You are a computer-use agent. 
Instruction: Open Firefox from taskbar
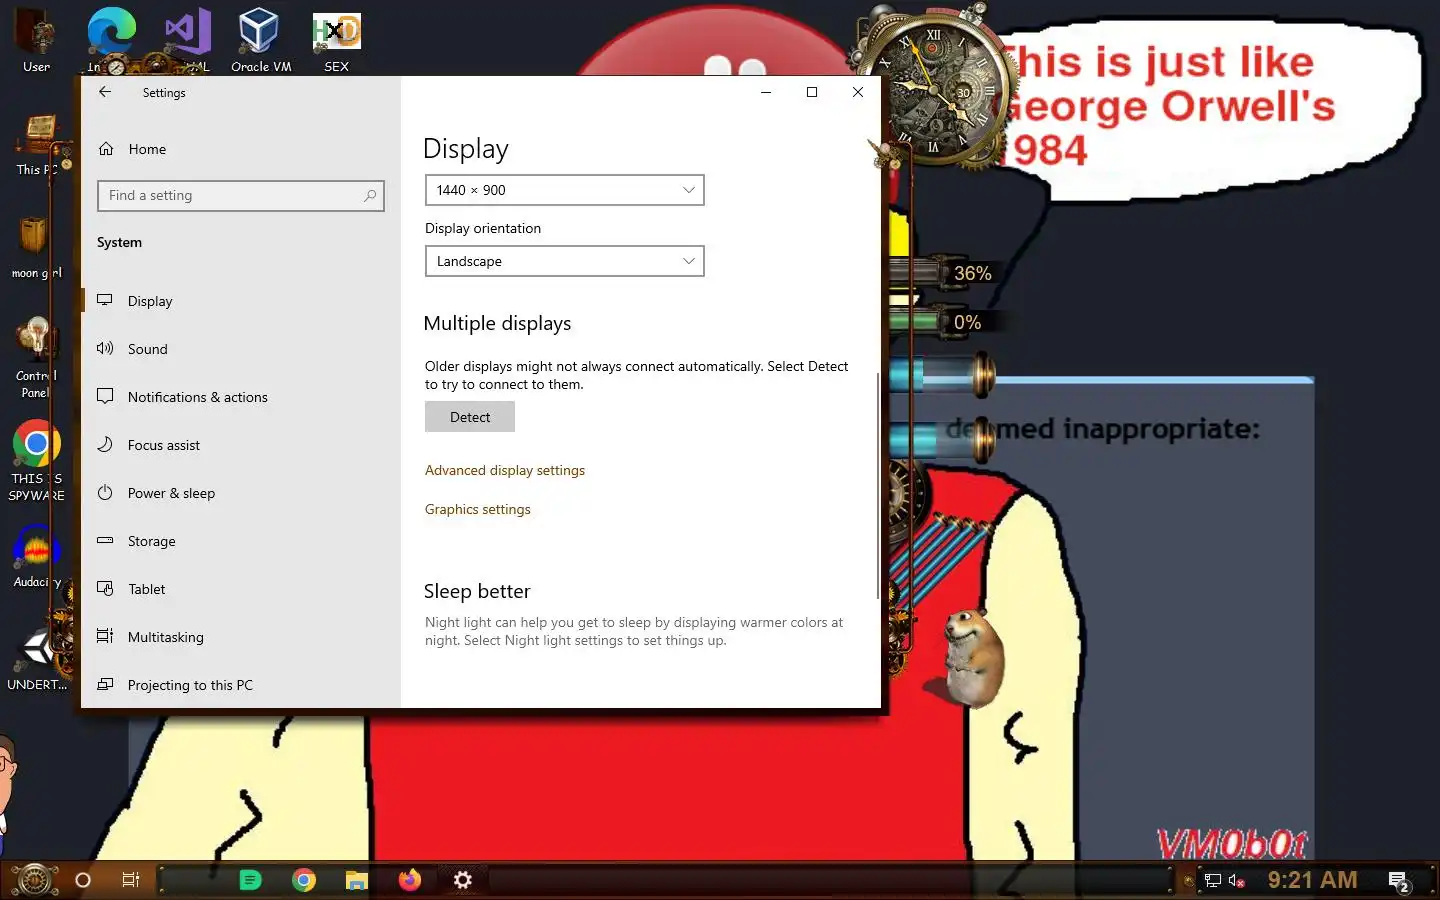point(410,880)
